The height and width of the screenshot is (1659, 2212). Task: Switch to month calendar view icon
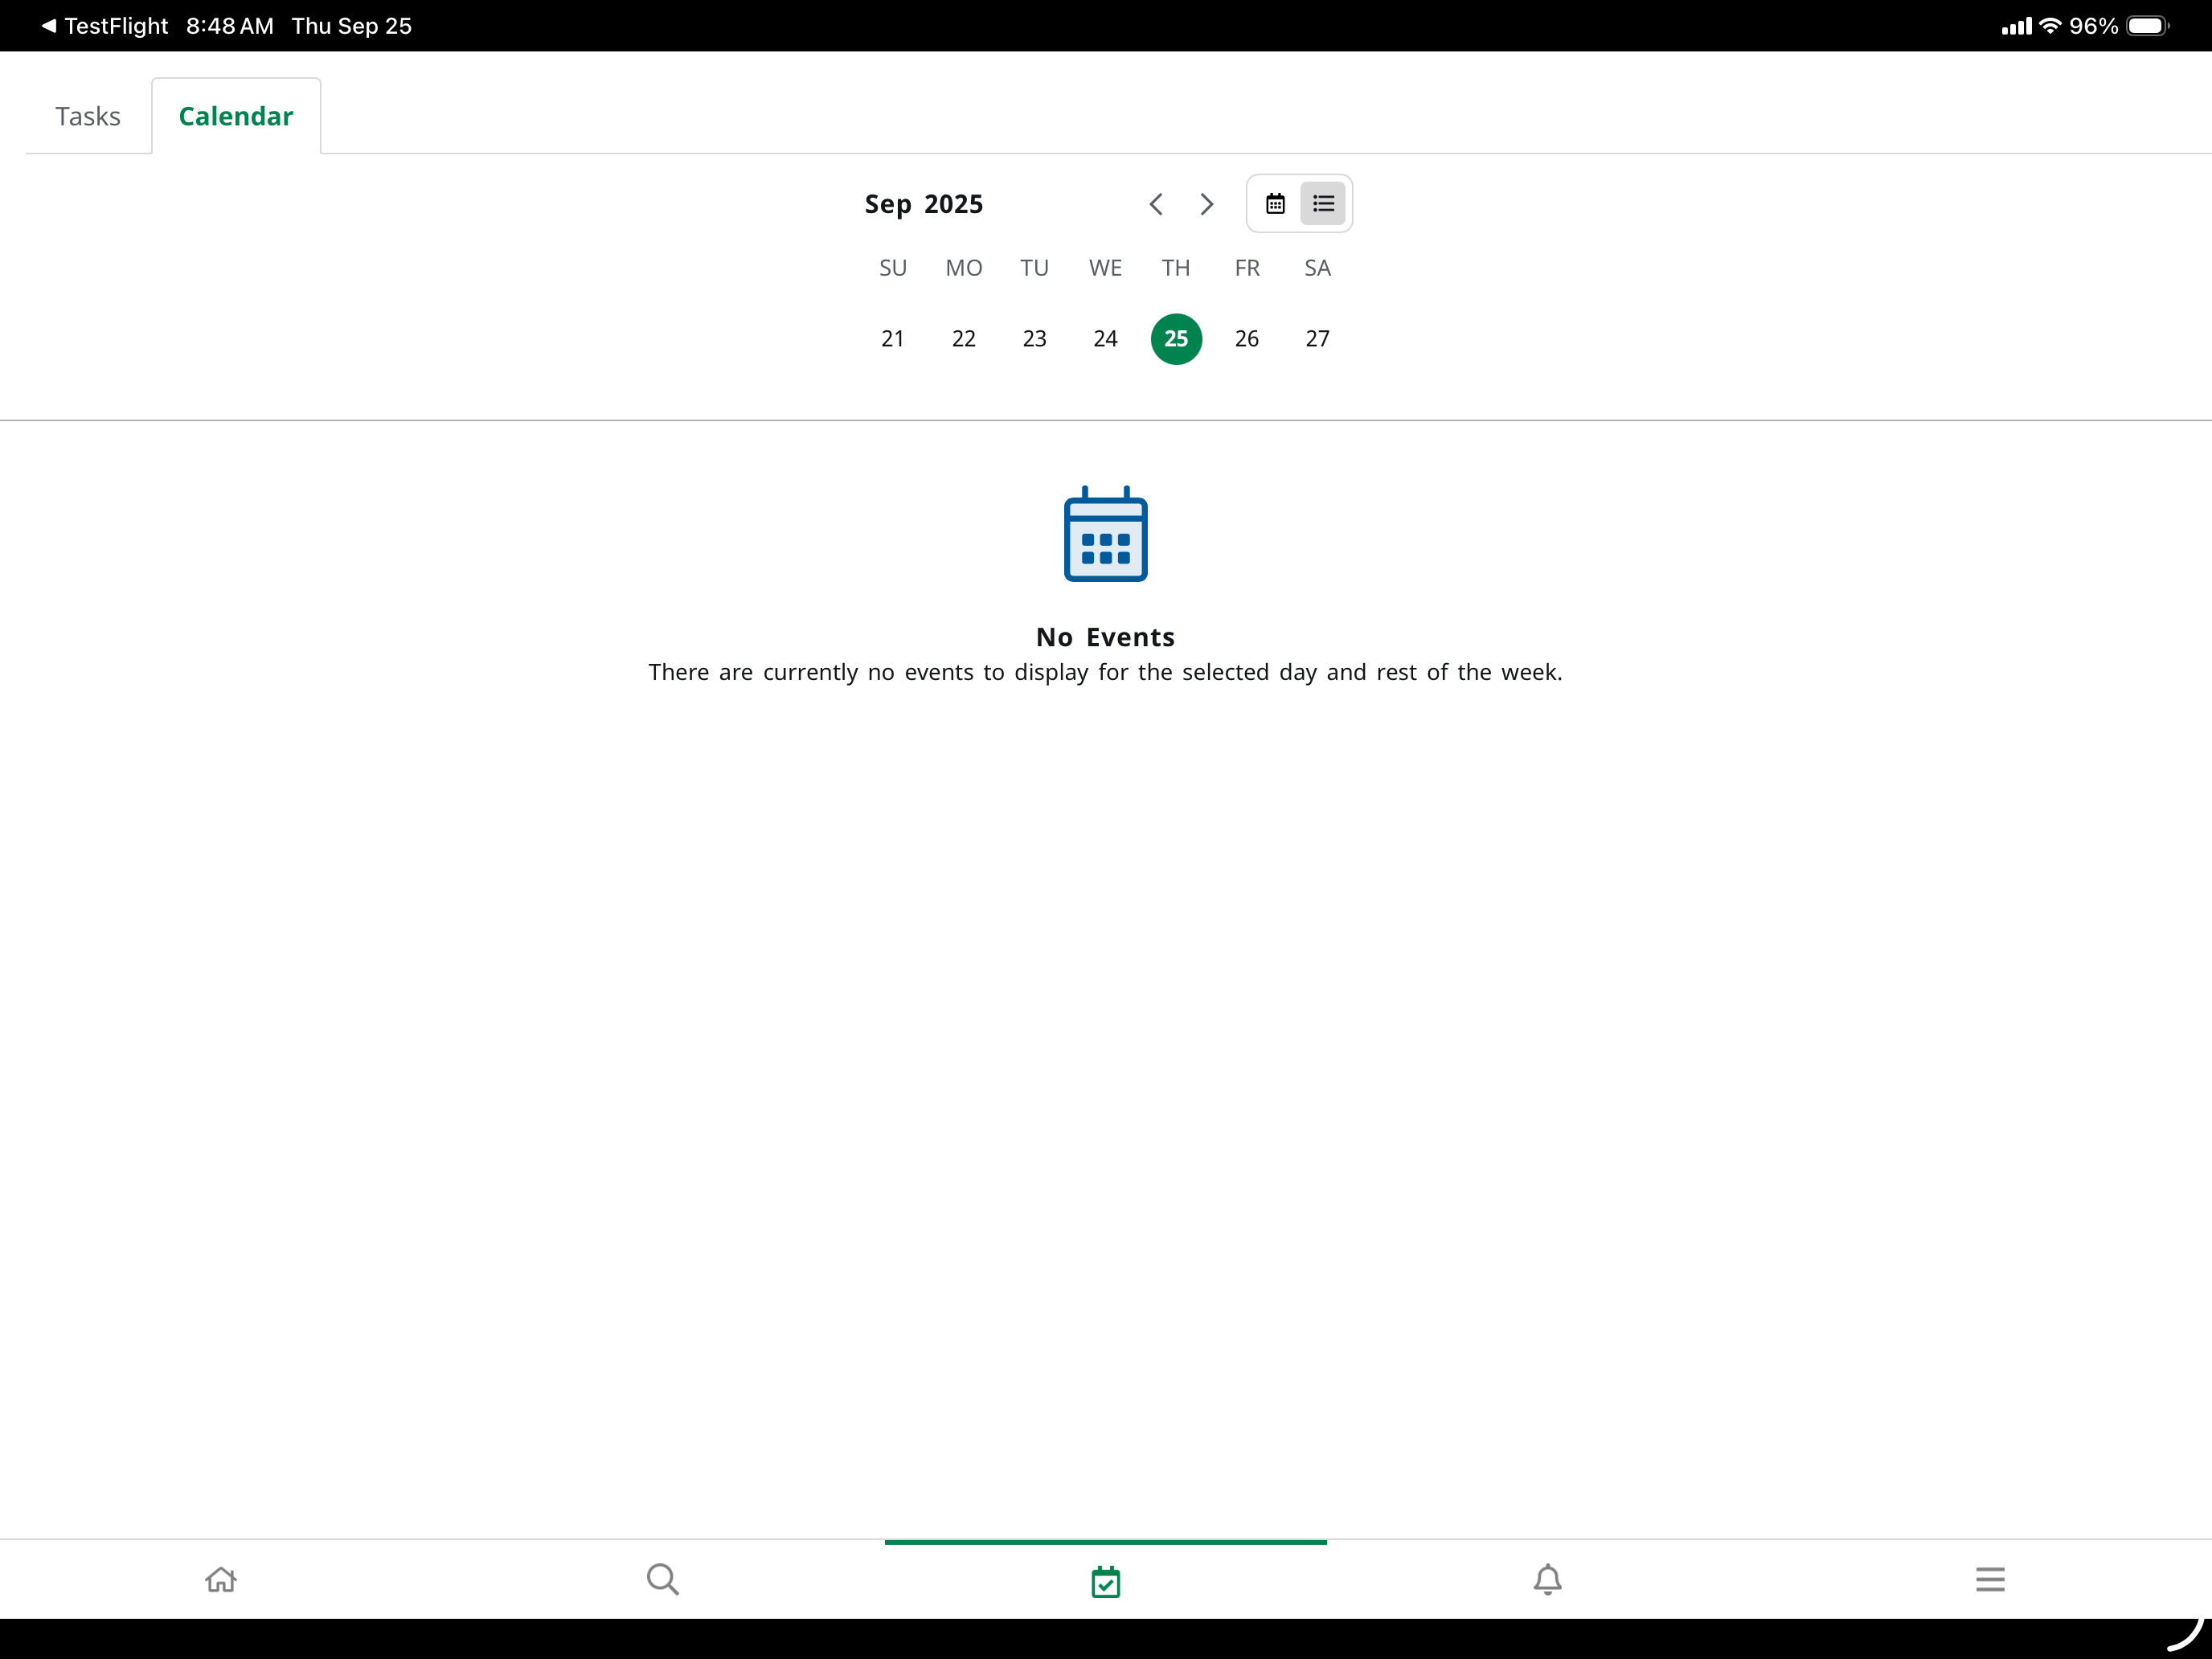[x=1275, y=204]
